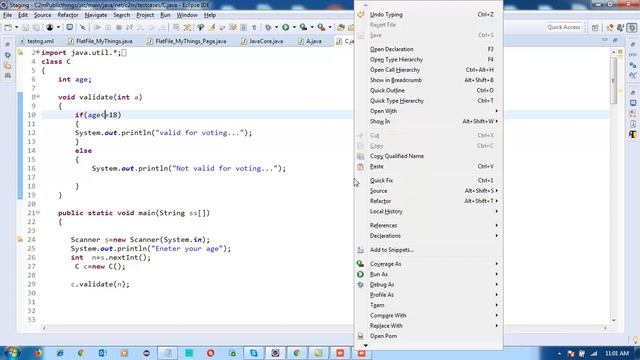The image size is (640, 360).
Task: Switch to A.java editor tab
Action: 310,41
